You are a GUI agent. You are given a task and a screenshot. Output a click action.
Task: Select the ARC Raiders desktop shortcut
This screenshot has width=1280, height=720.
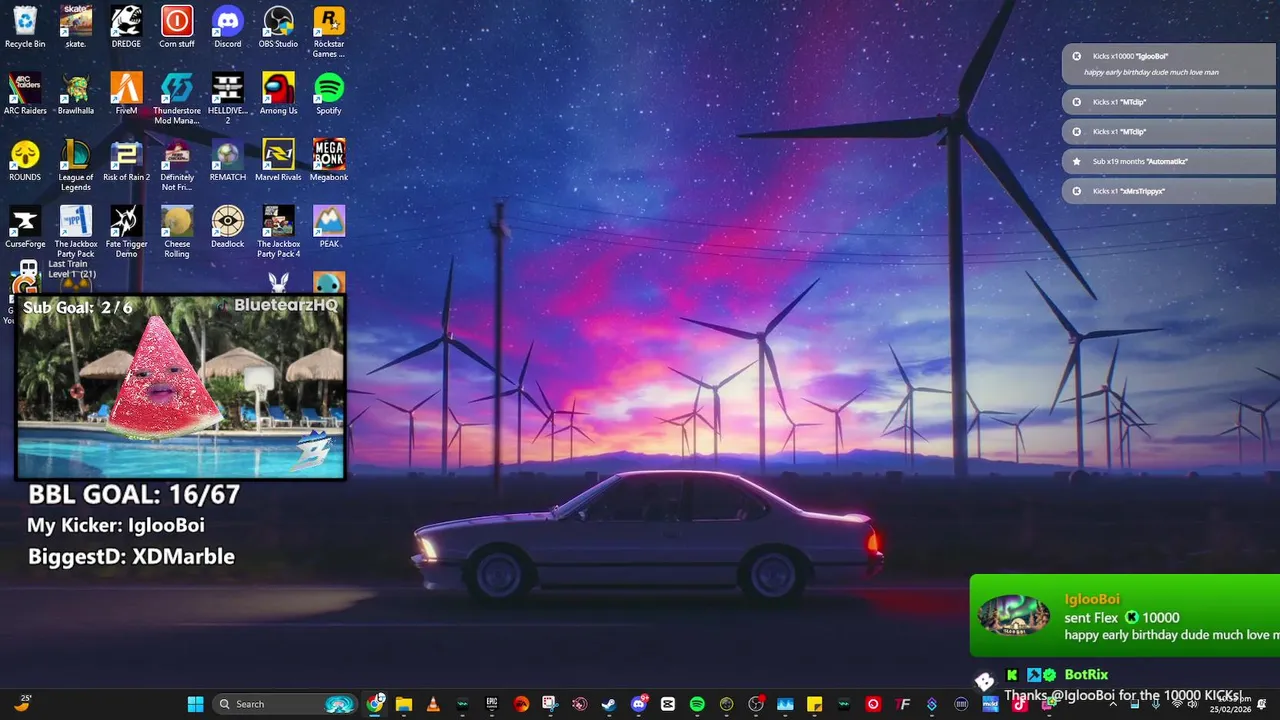(25, 94)
